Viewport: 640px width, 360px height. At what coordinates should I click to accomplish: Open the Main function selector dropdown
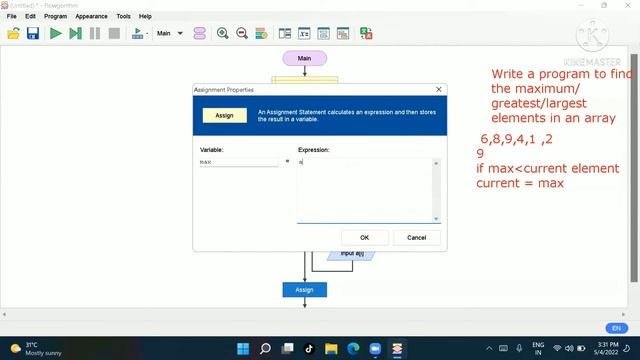tap(170, 33)
